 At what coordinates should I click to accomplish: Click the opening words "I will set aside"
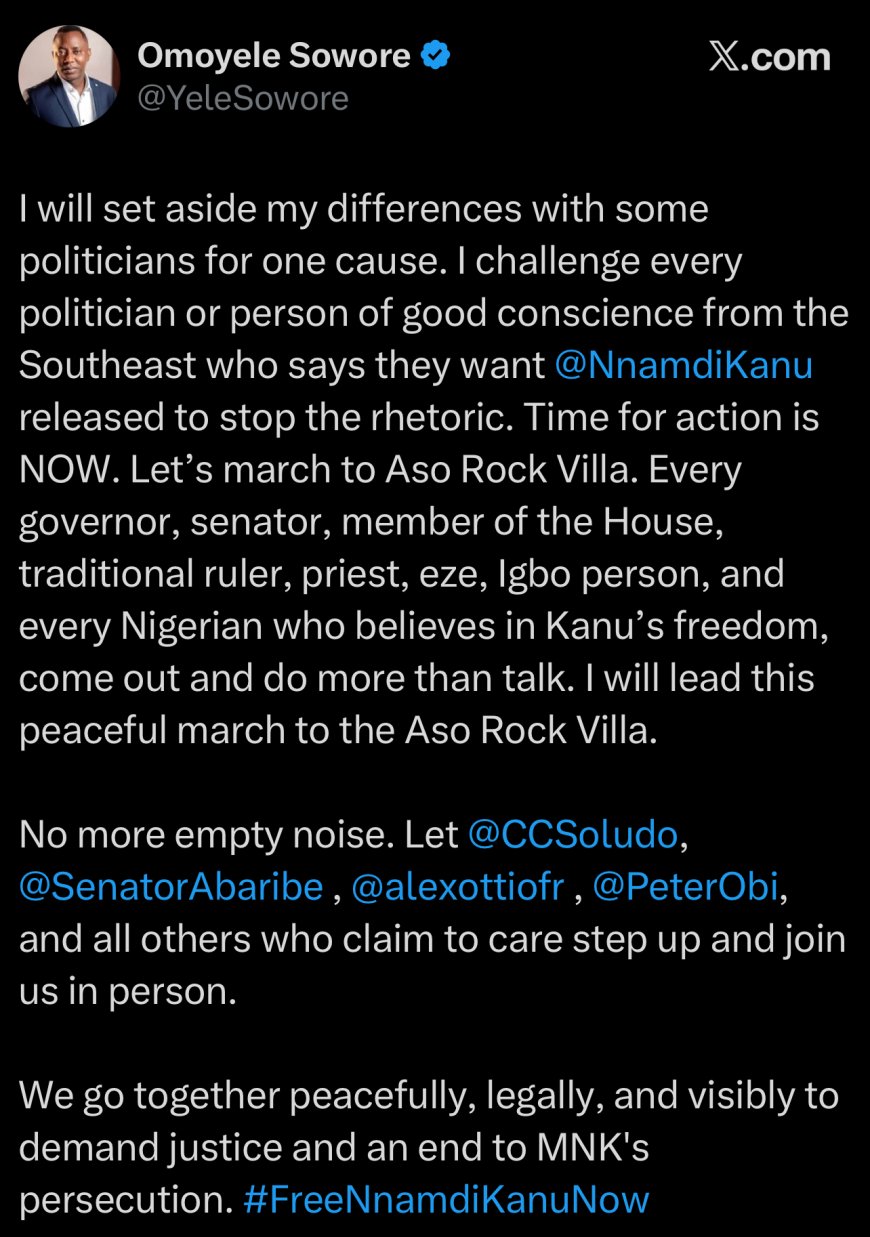coord(125,209)
